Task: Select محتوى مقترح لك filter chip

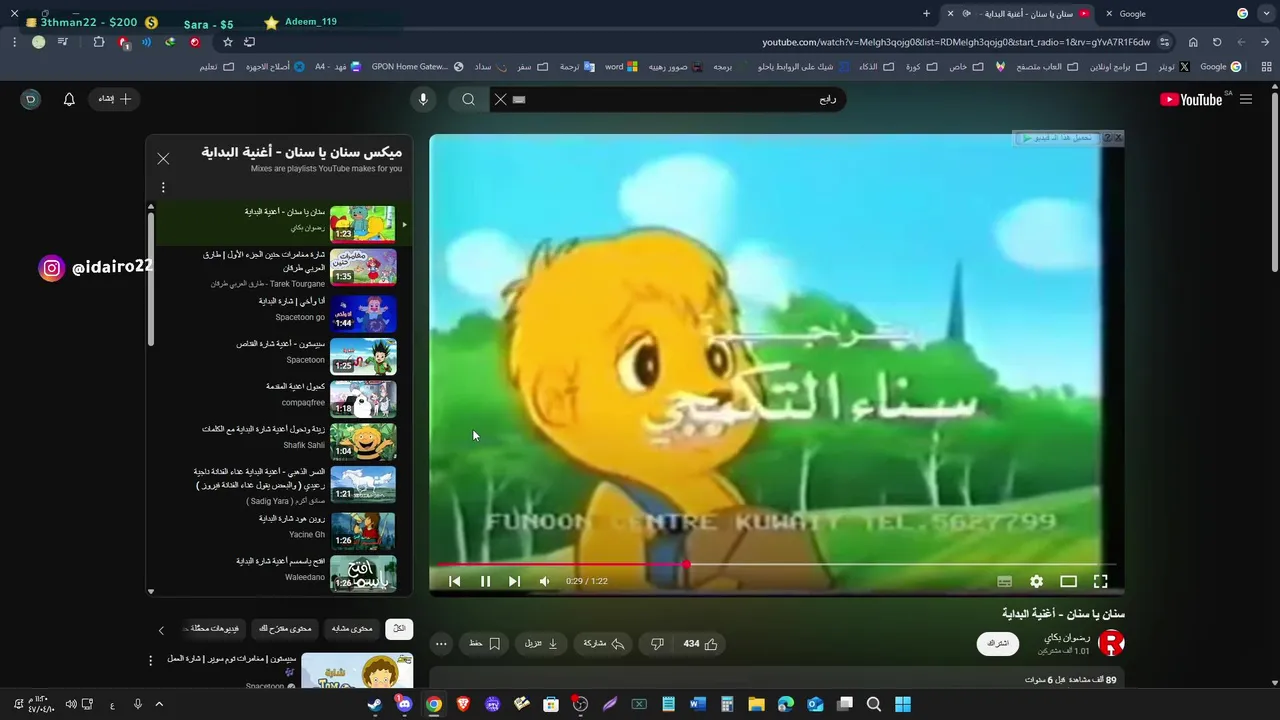Action: pos(285,629)
